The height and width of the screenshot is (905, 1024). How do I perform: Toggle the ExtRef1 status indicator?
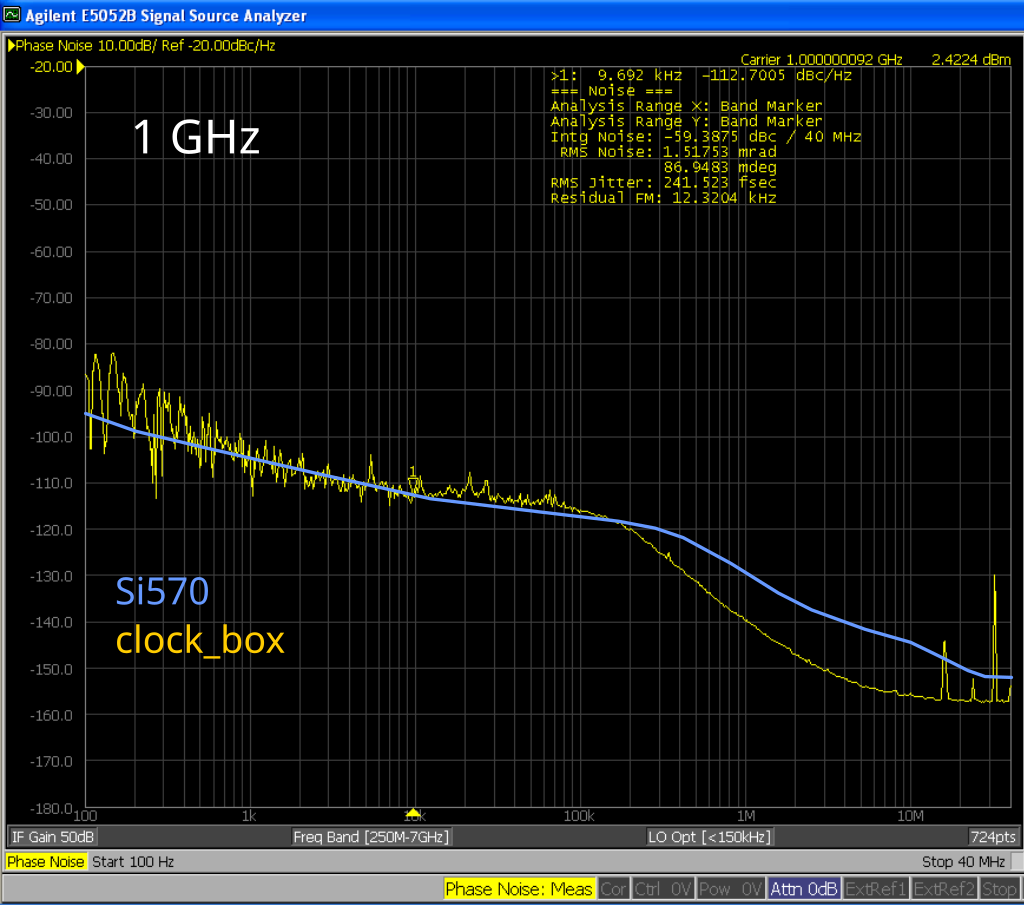point(876,889)
